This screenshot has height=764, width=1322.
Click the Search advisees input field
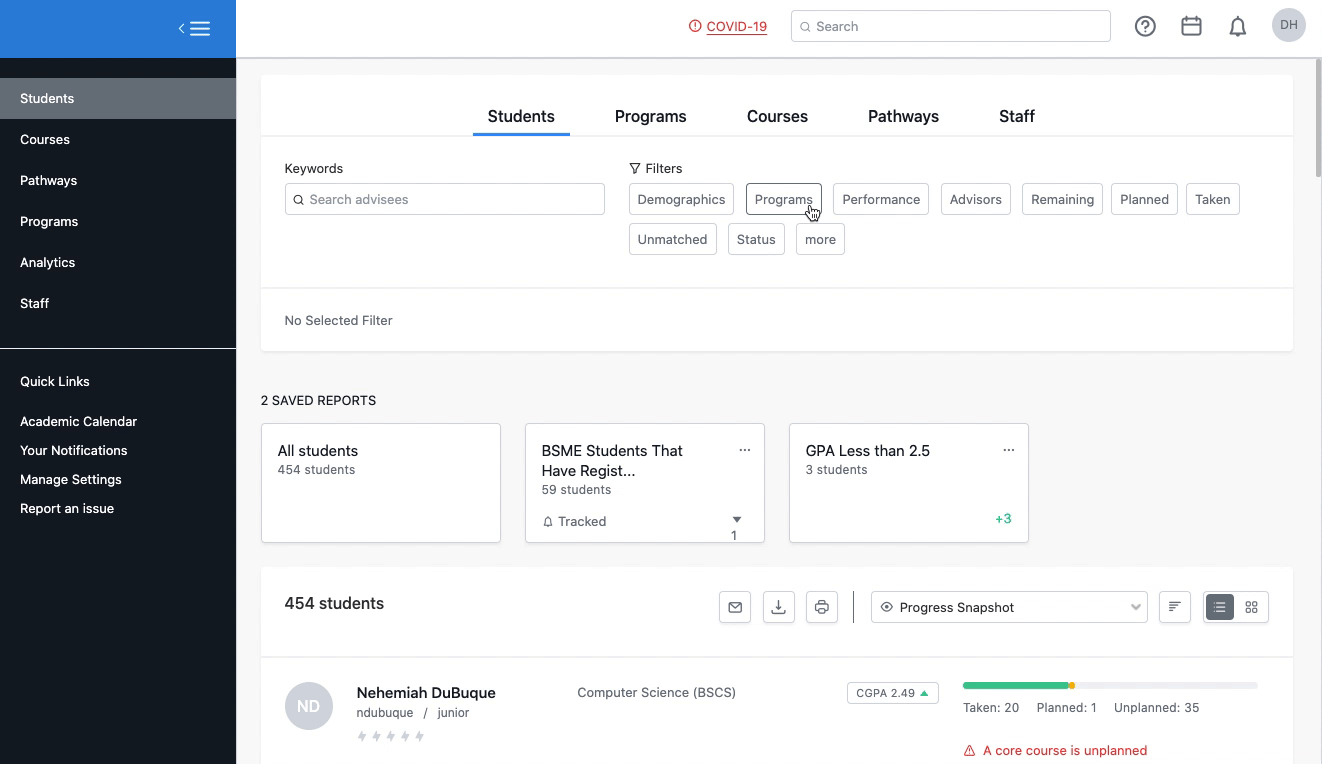coord(444,199)
